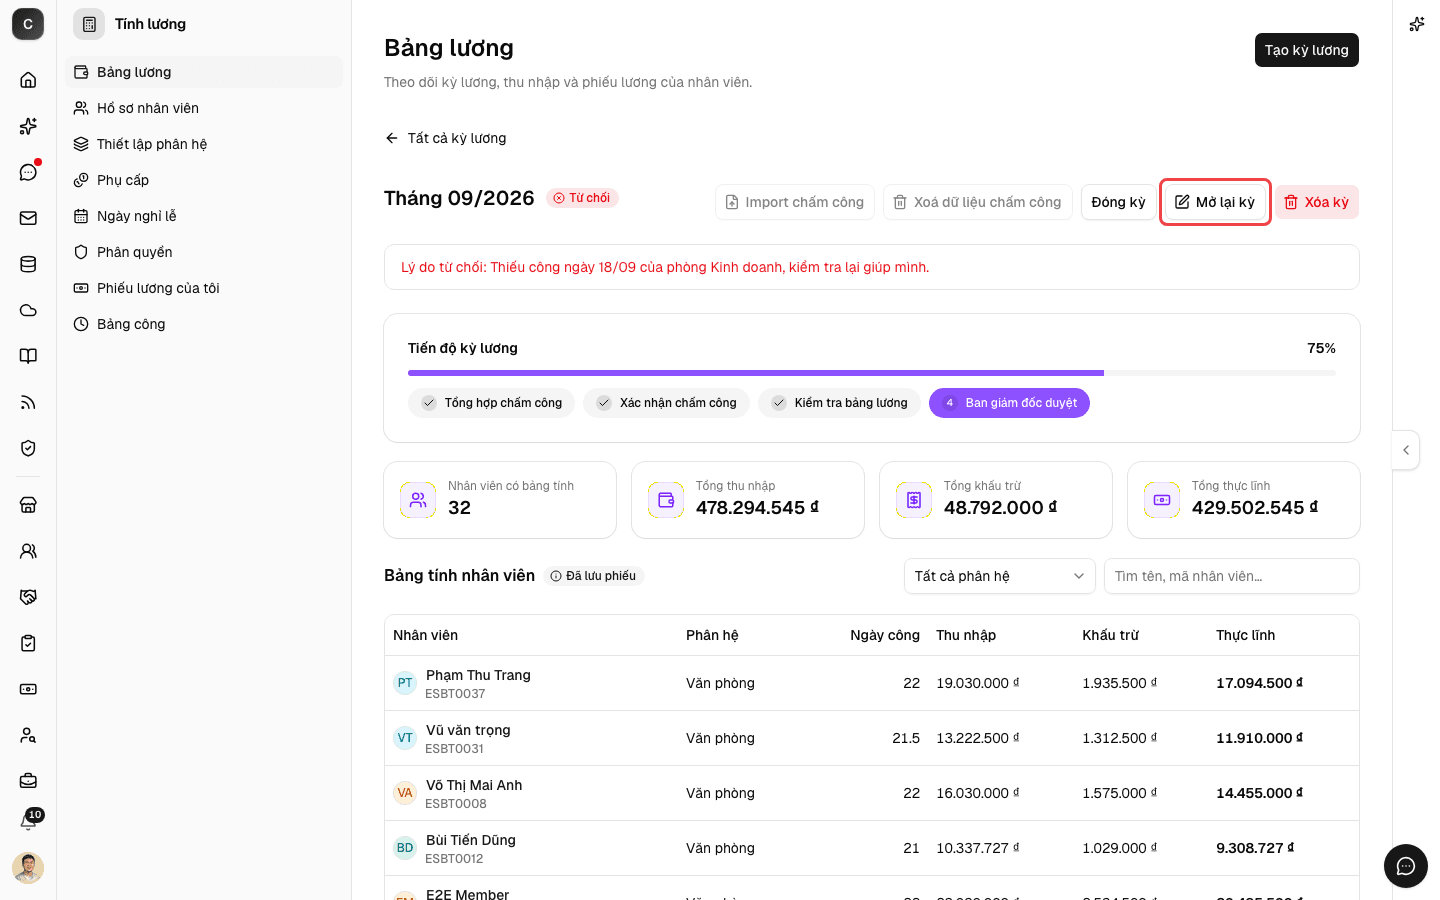The width and height of the screenshot is (1440, 900).
Task: Open the handshake icon in left rail
Action: pos(28,597)
